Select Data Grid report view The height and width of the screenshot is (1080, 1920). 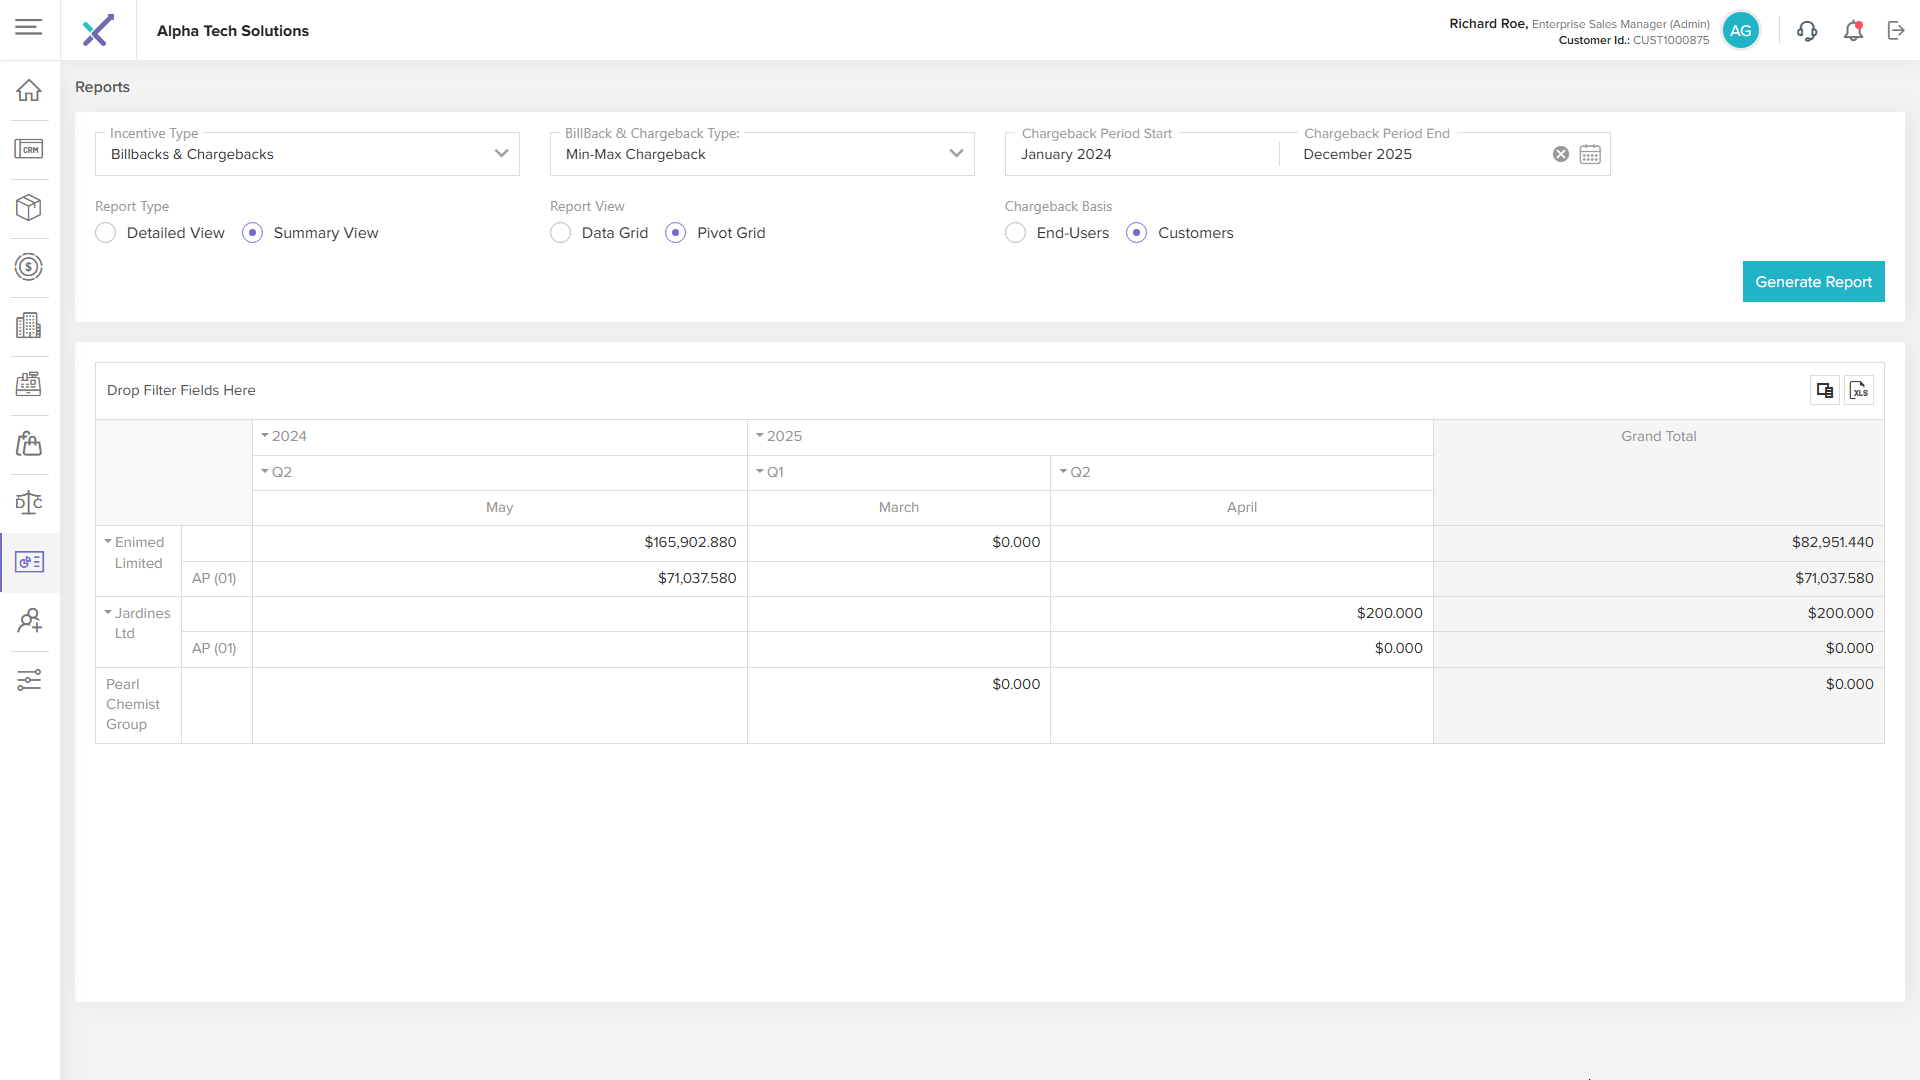click(x=561, y=233)
